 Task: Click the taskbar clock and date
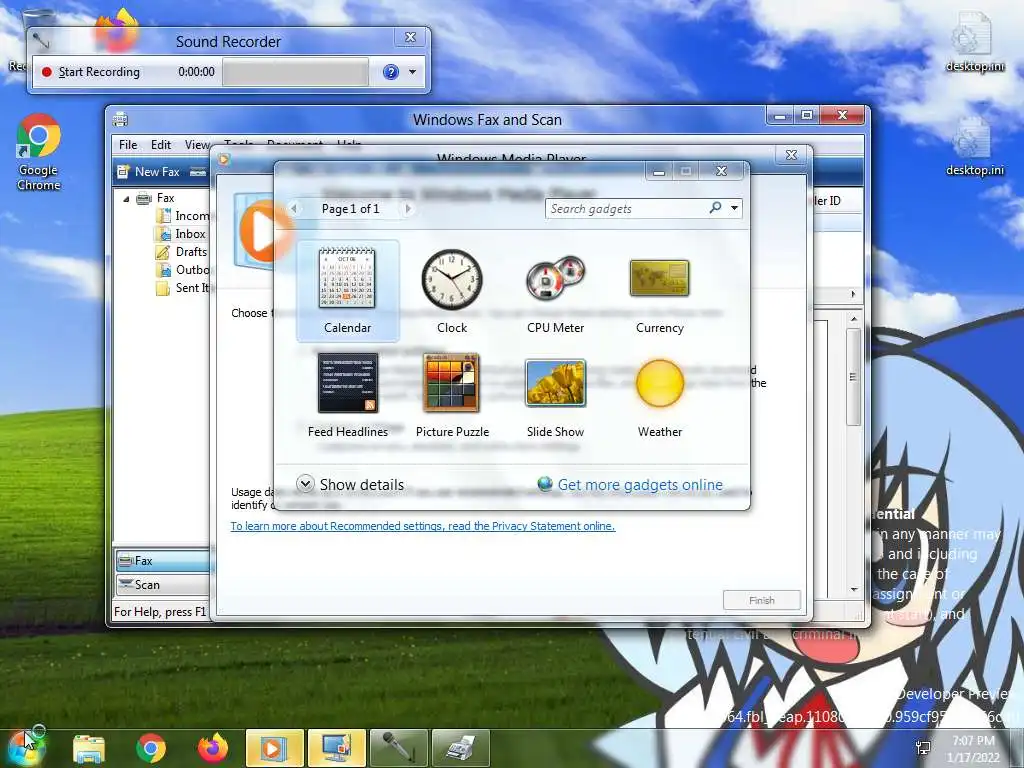point(974,749)
